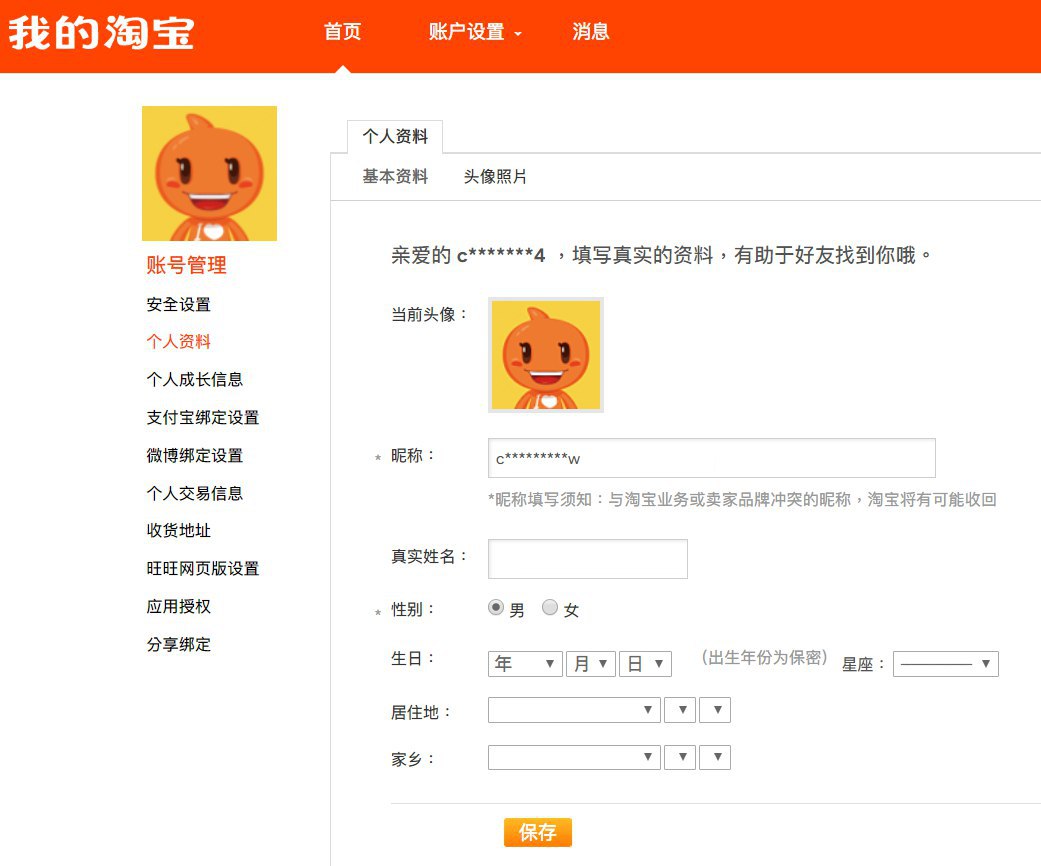This screenshot has height=866, width=1041.
Task: Open the 家乡 province dropdown
Action: tap(574, 757)
